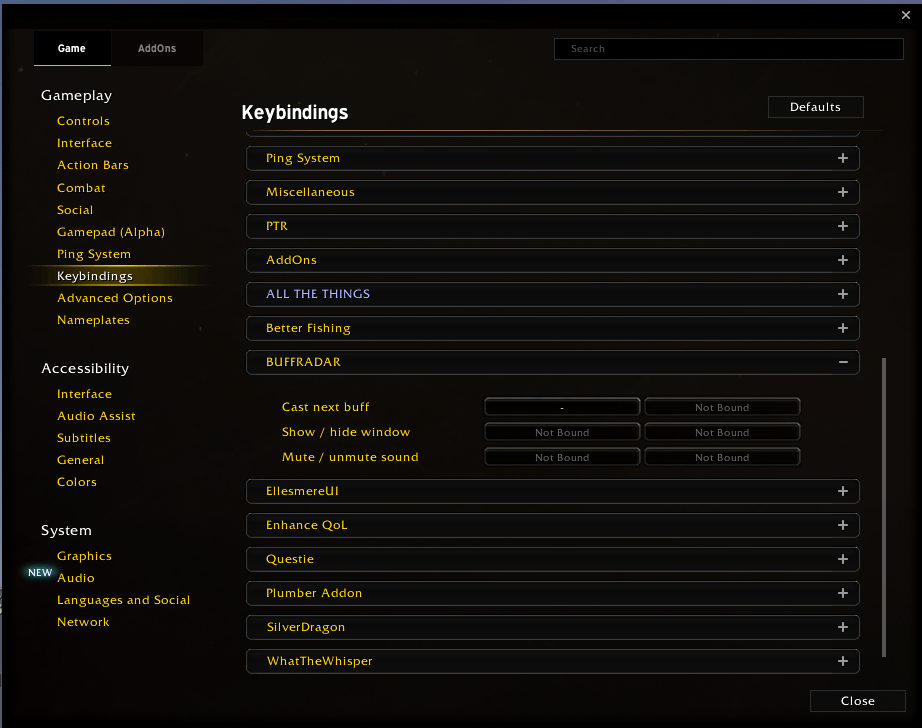The width and height of the screenshot is (922, 728).
Task: Reset keybindings with Defaults button
Action: click(816, 107)
